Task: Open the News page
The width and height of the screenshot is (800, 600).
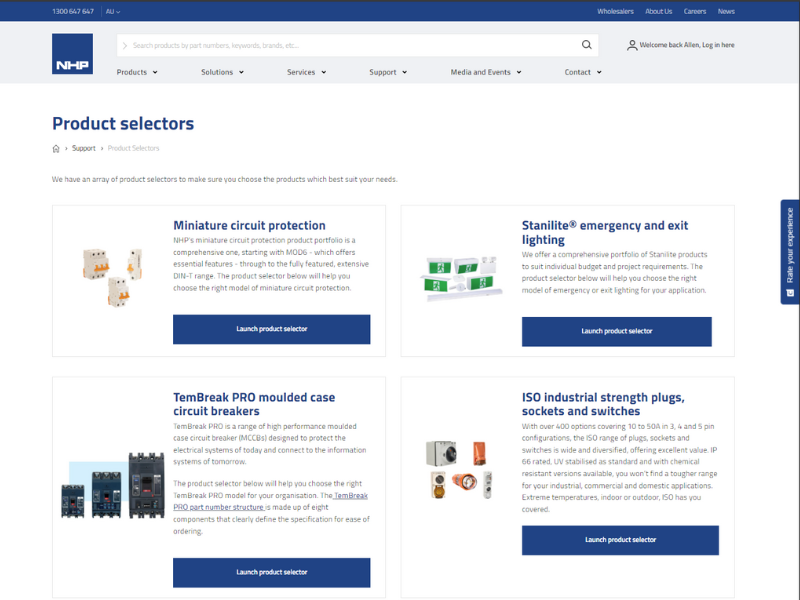Action: (726, 11)
